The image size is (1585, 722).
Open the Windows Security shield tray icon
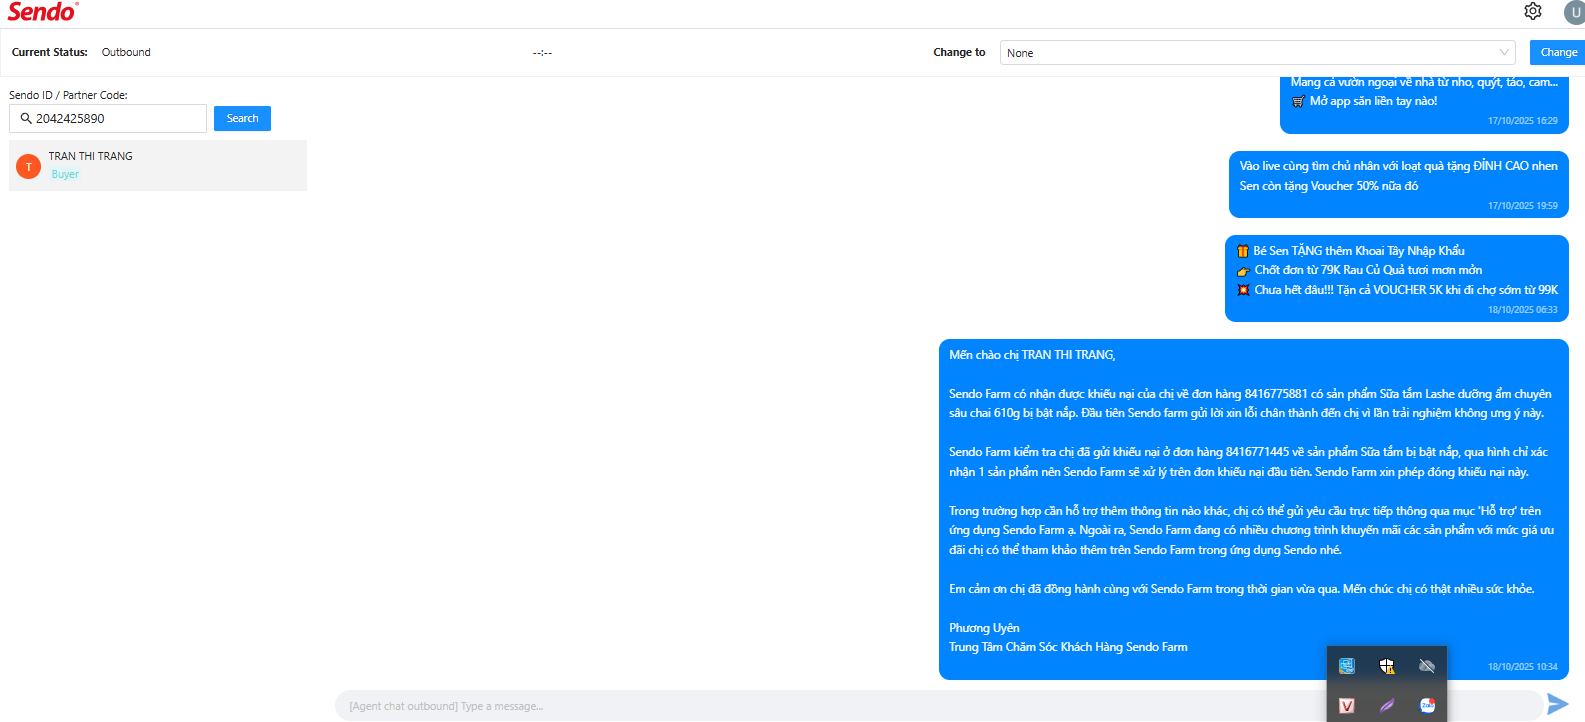tap(1387, 666)
